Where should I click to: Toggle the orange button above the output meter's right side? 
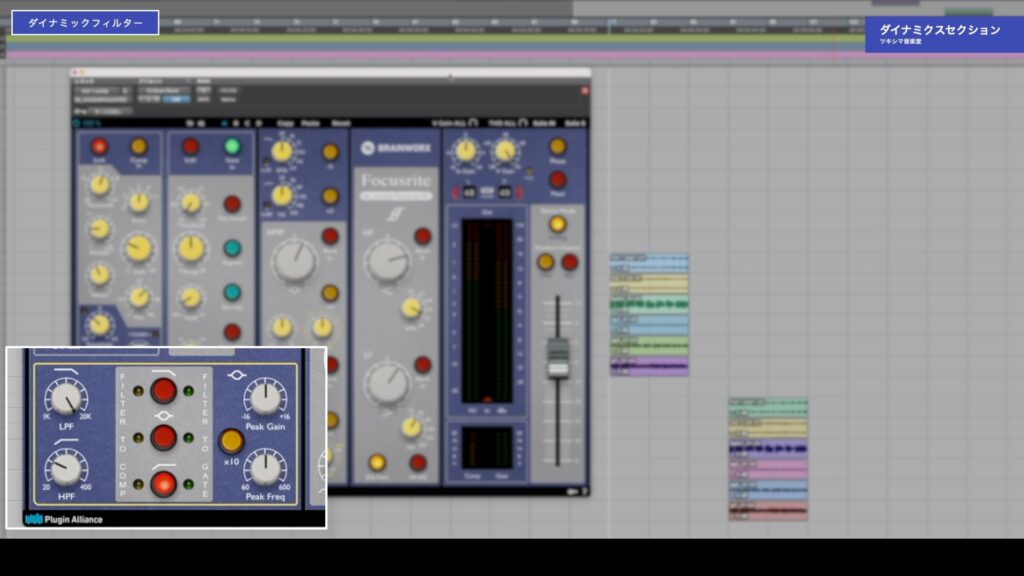click(557, 146)
